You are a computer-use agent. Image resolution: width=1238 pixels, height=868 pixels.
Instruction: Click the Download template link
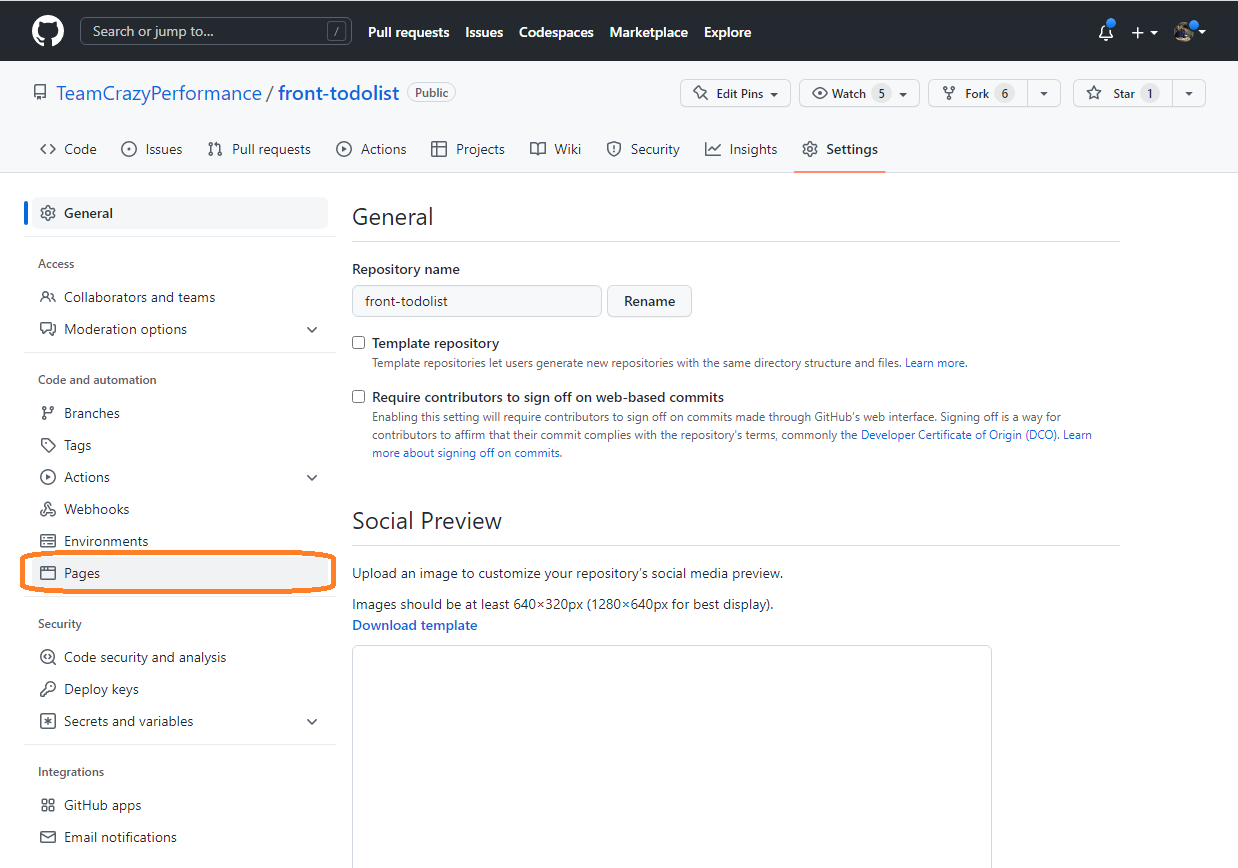(x=415, y=625)
